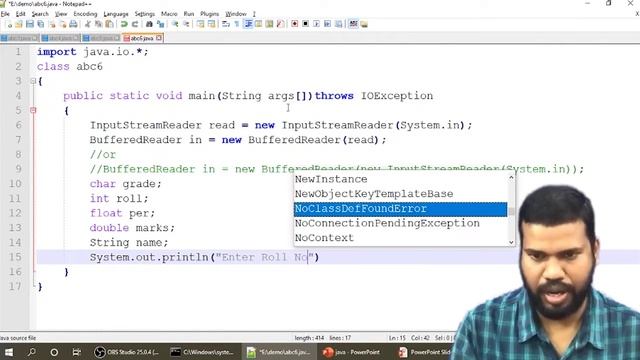Click the taskbar search icon
This screenshot has width=640, height=360.
click(x=31, y=352)
